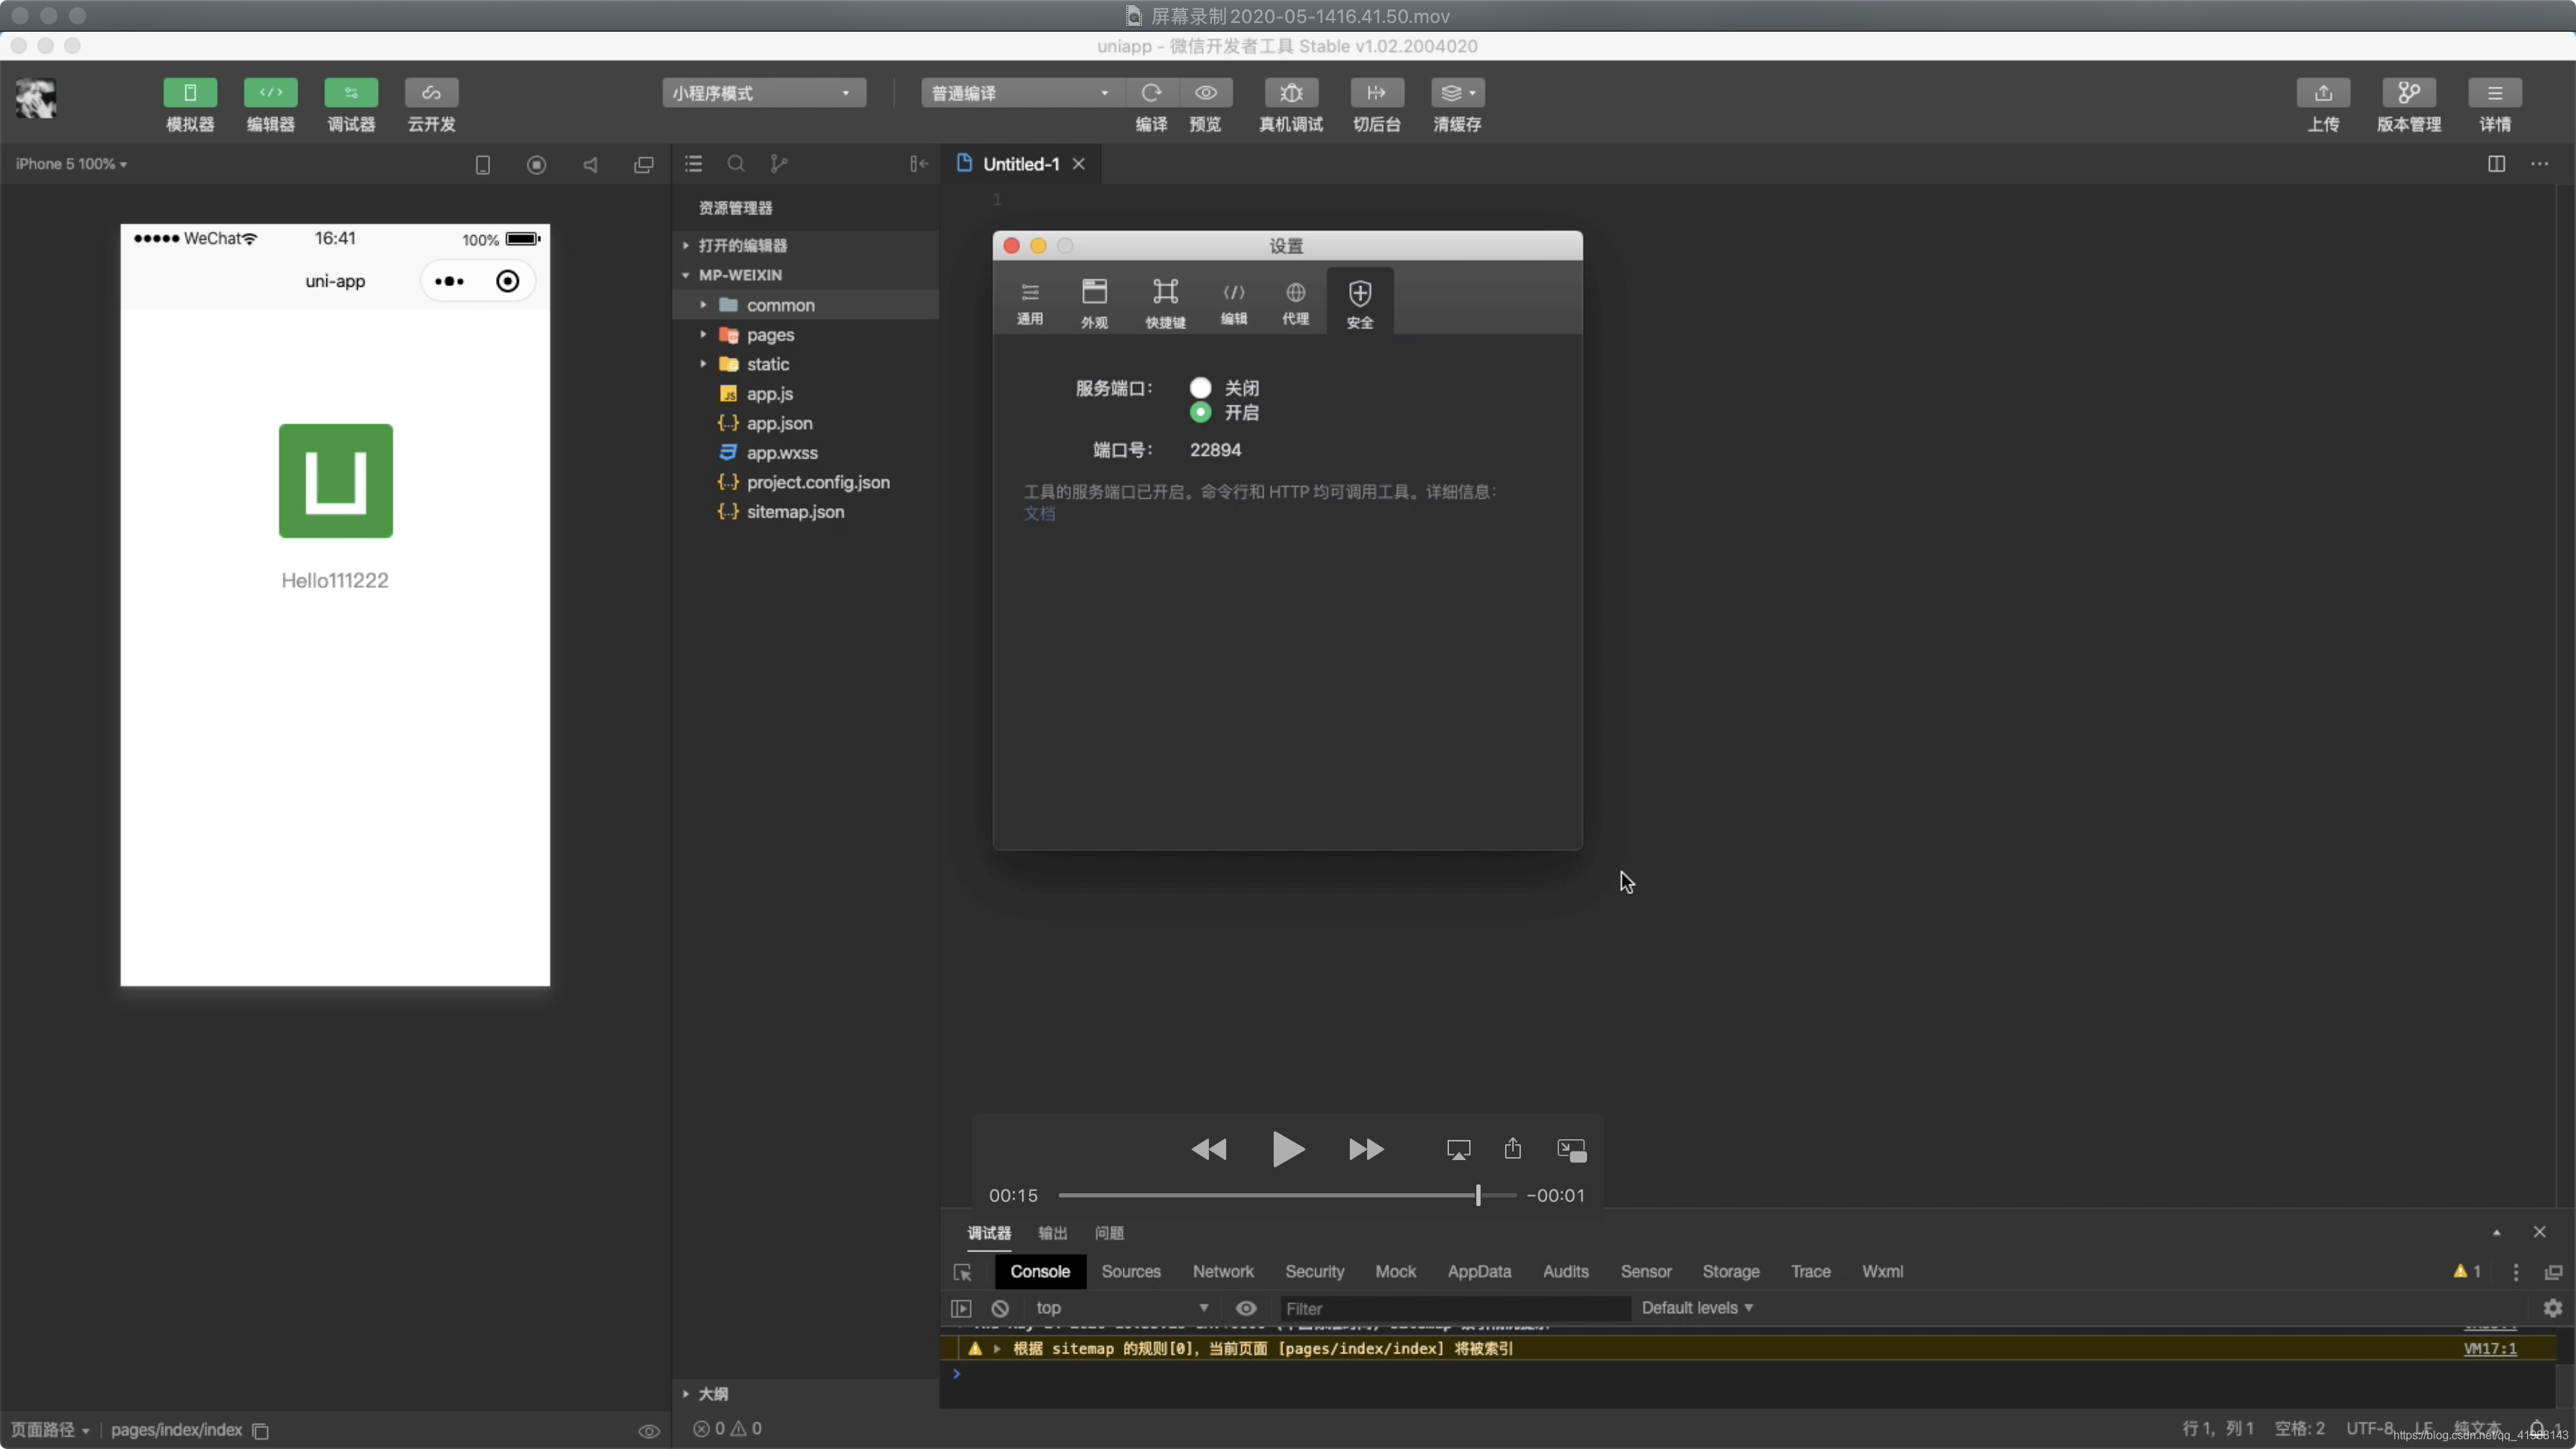Open real device debugging (真机调试)
2576x1449 pixels.
click(x=1290, y=93)
